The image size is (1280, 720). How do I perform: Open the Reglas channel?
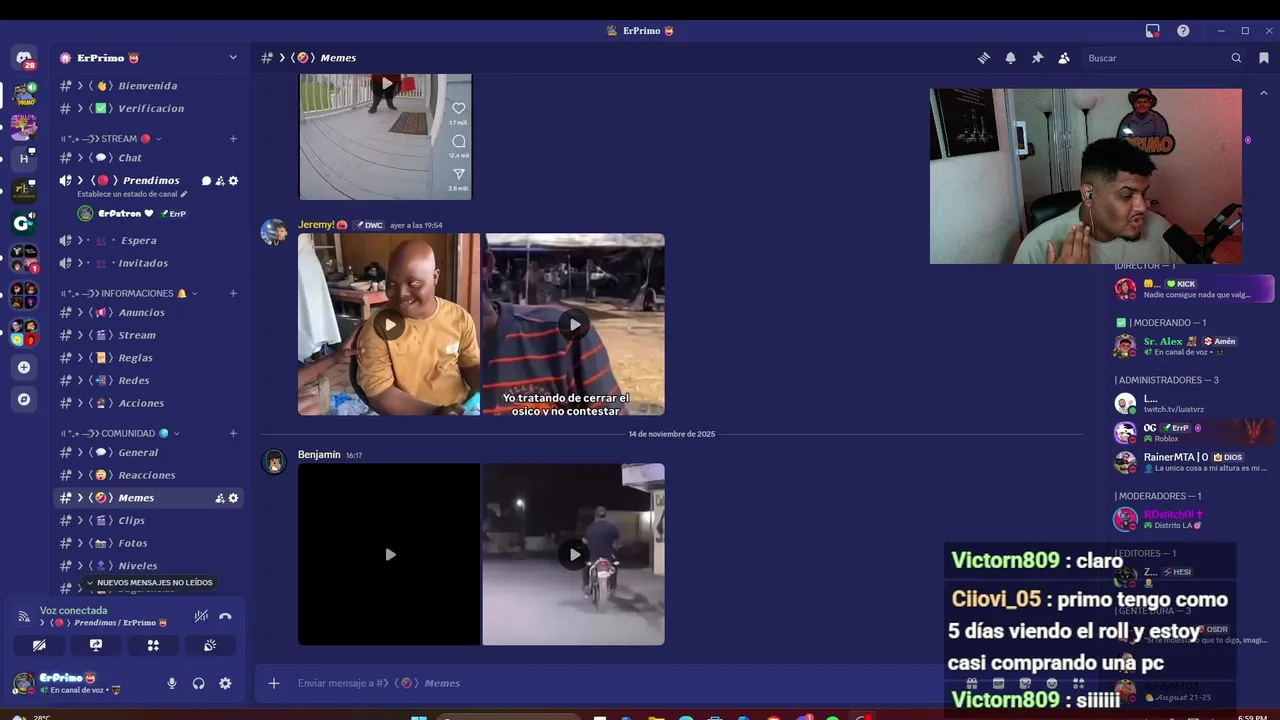click(148, 358)
